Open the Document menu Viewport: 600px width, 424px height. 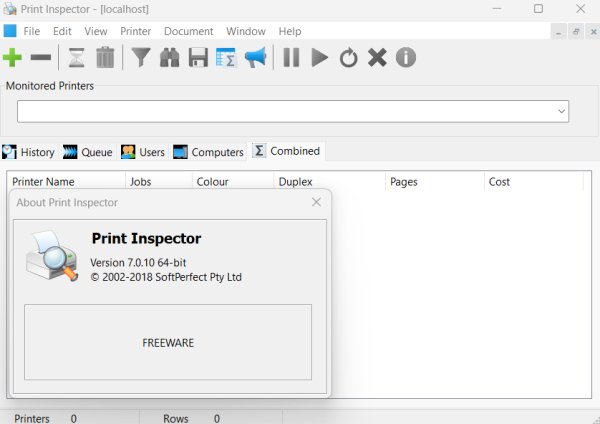click(189, 31)
